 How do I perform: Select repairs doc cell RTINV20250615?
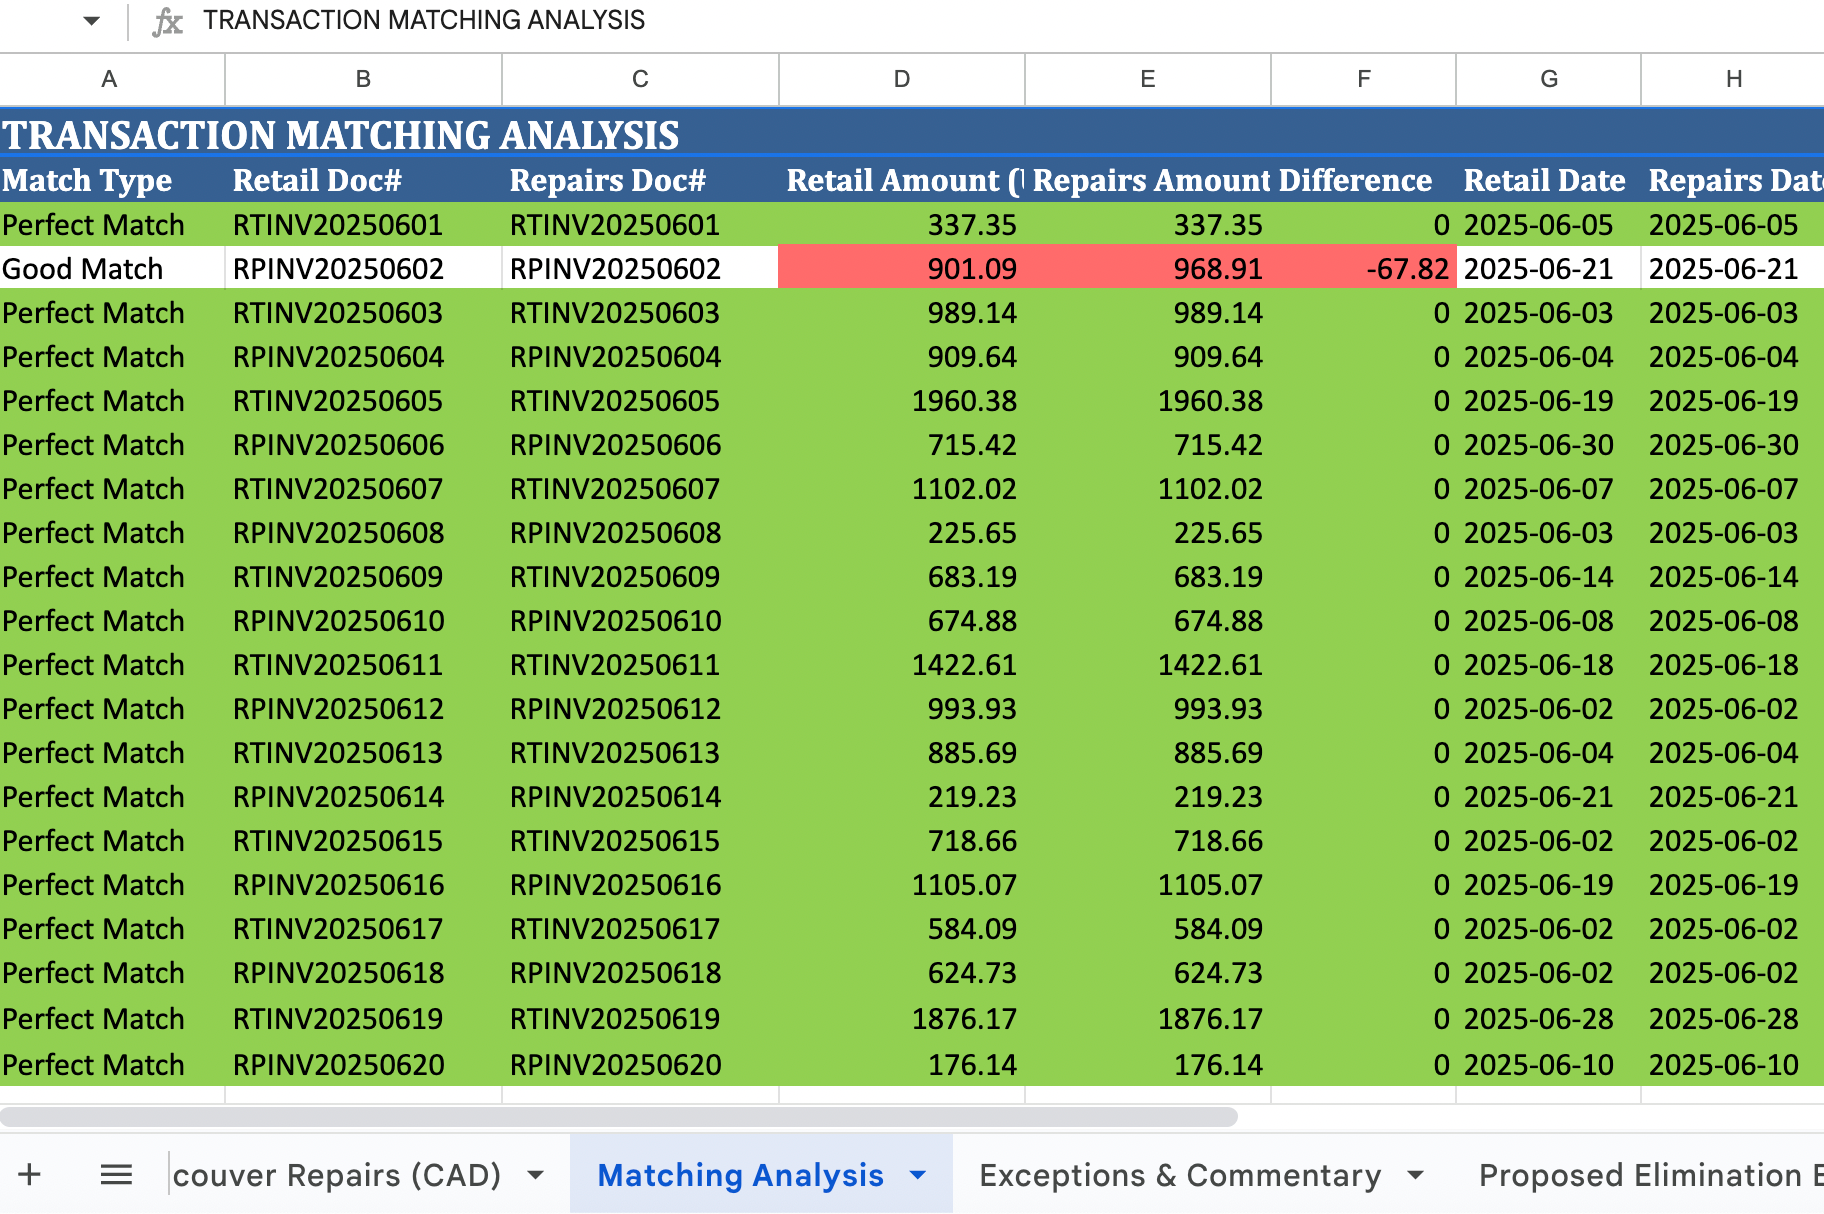pyautogui.click(x=641, y=840)
